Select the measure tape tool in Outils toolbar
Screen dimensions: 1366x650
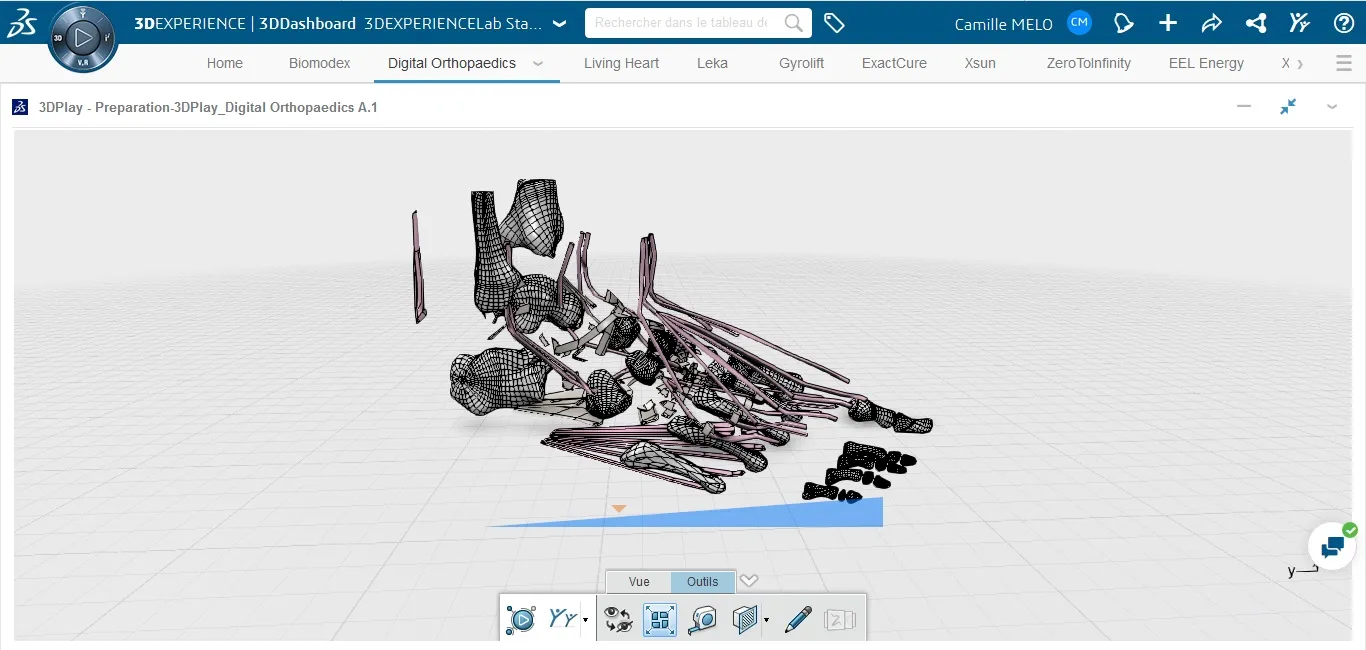coord(701,620)
